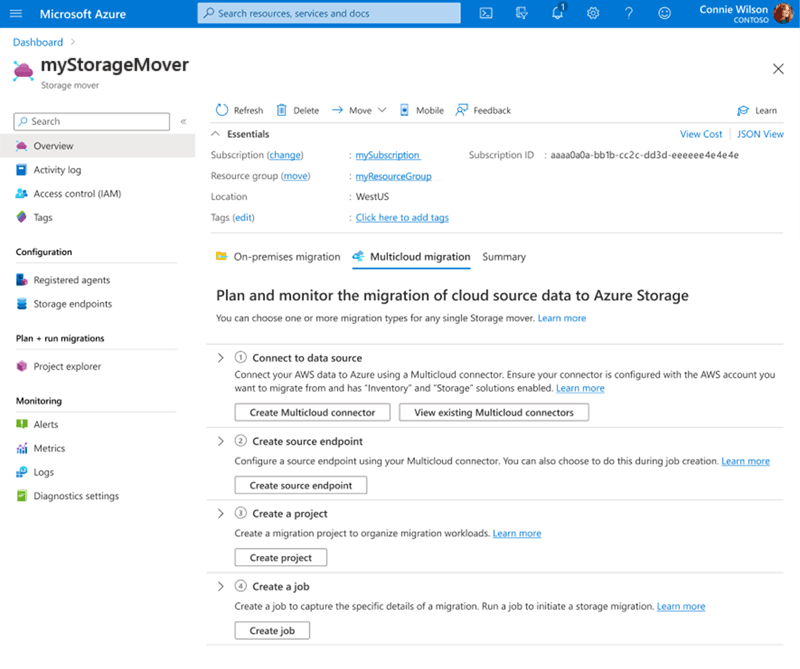The height and width of the screenshot is (669, 800).
Task: Click the resource group move link
Action: 296,176
